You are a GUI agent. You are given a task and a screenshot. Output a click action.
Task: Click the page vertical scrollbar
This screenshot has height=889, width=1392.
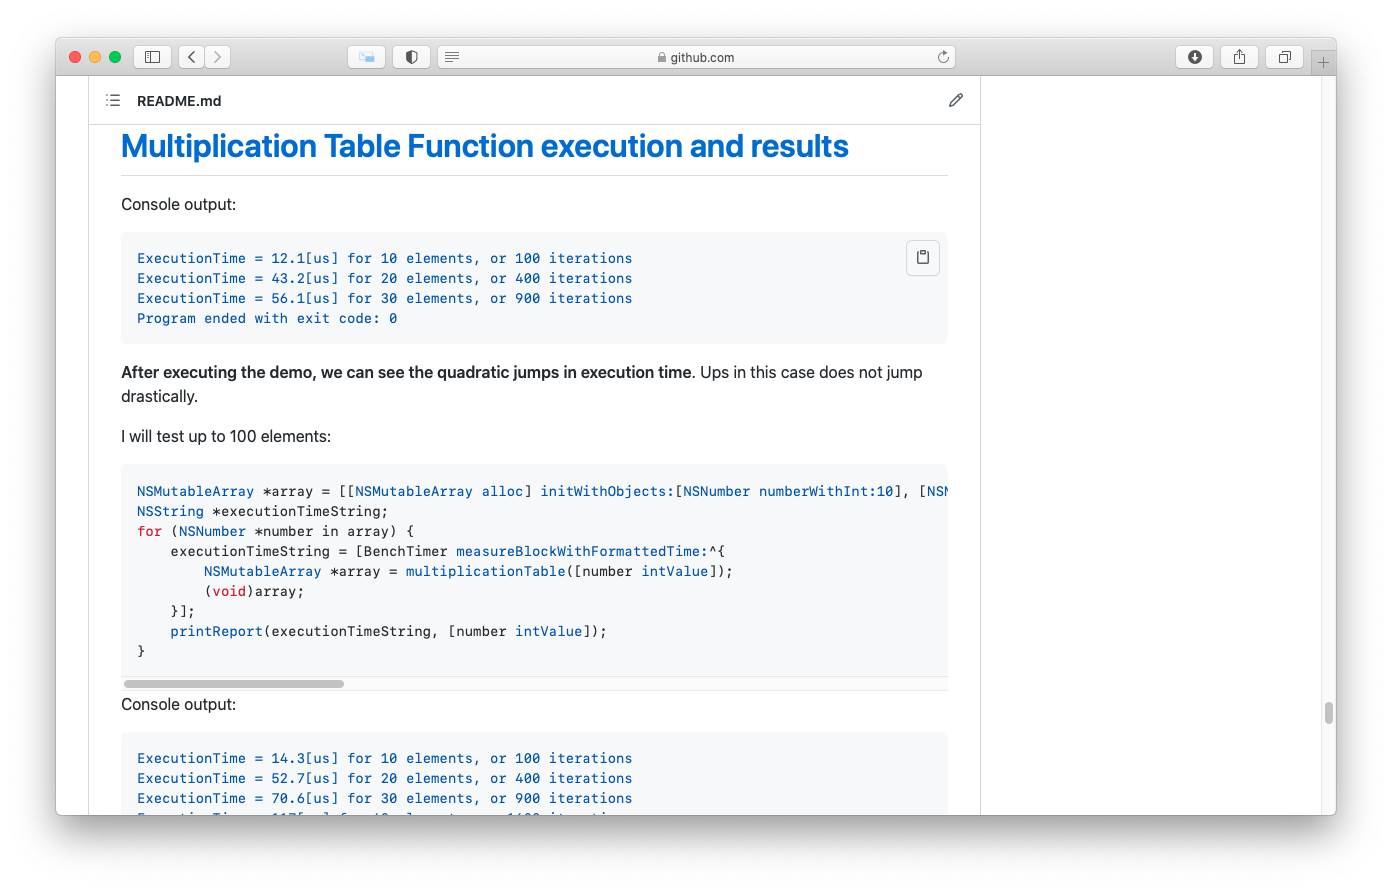(x=1329, y=713)
